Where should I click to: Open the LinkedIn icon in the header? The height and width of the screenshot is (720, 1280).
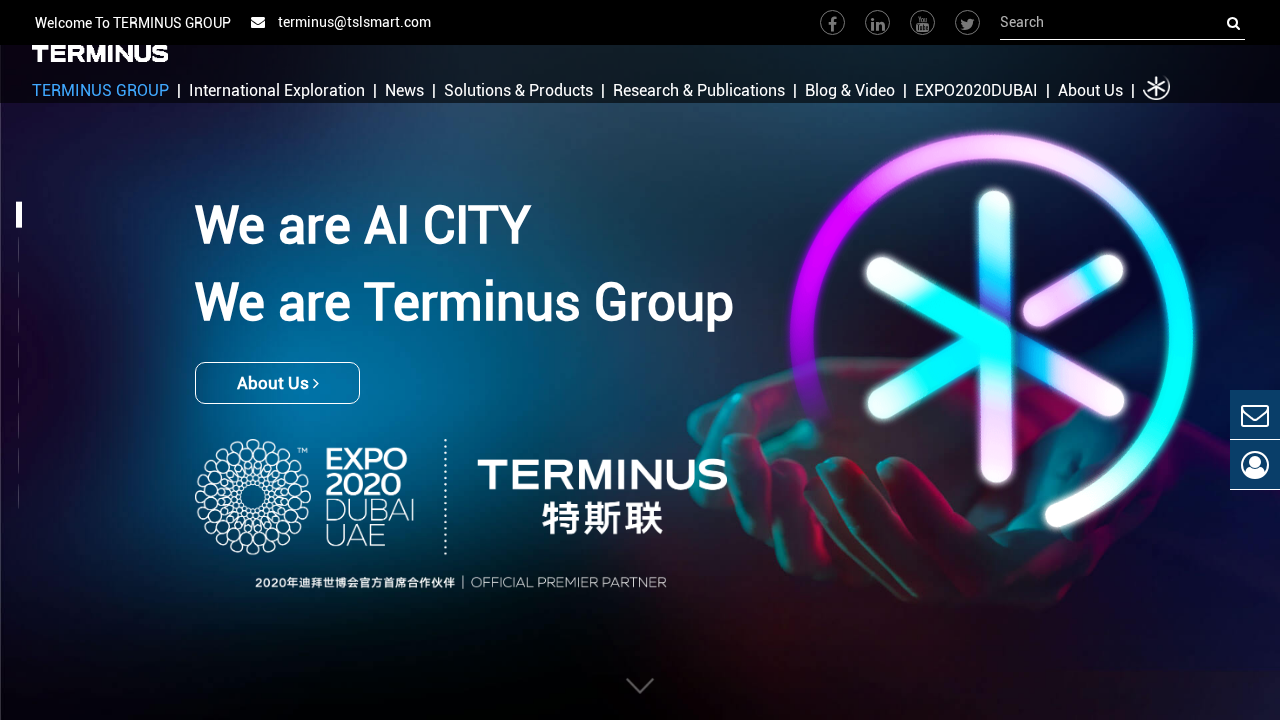pos(876,20)
